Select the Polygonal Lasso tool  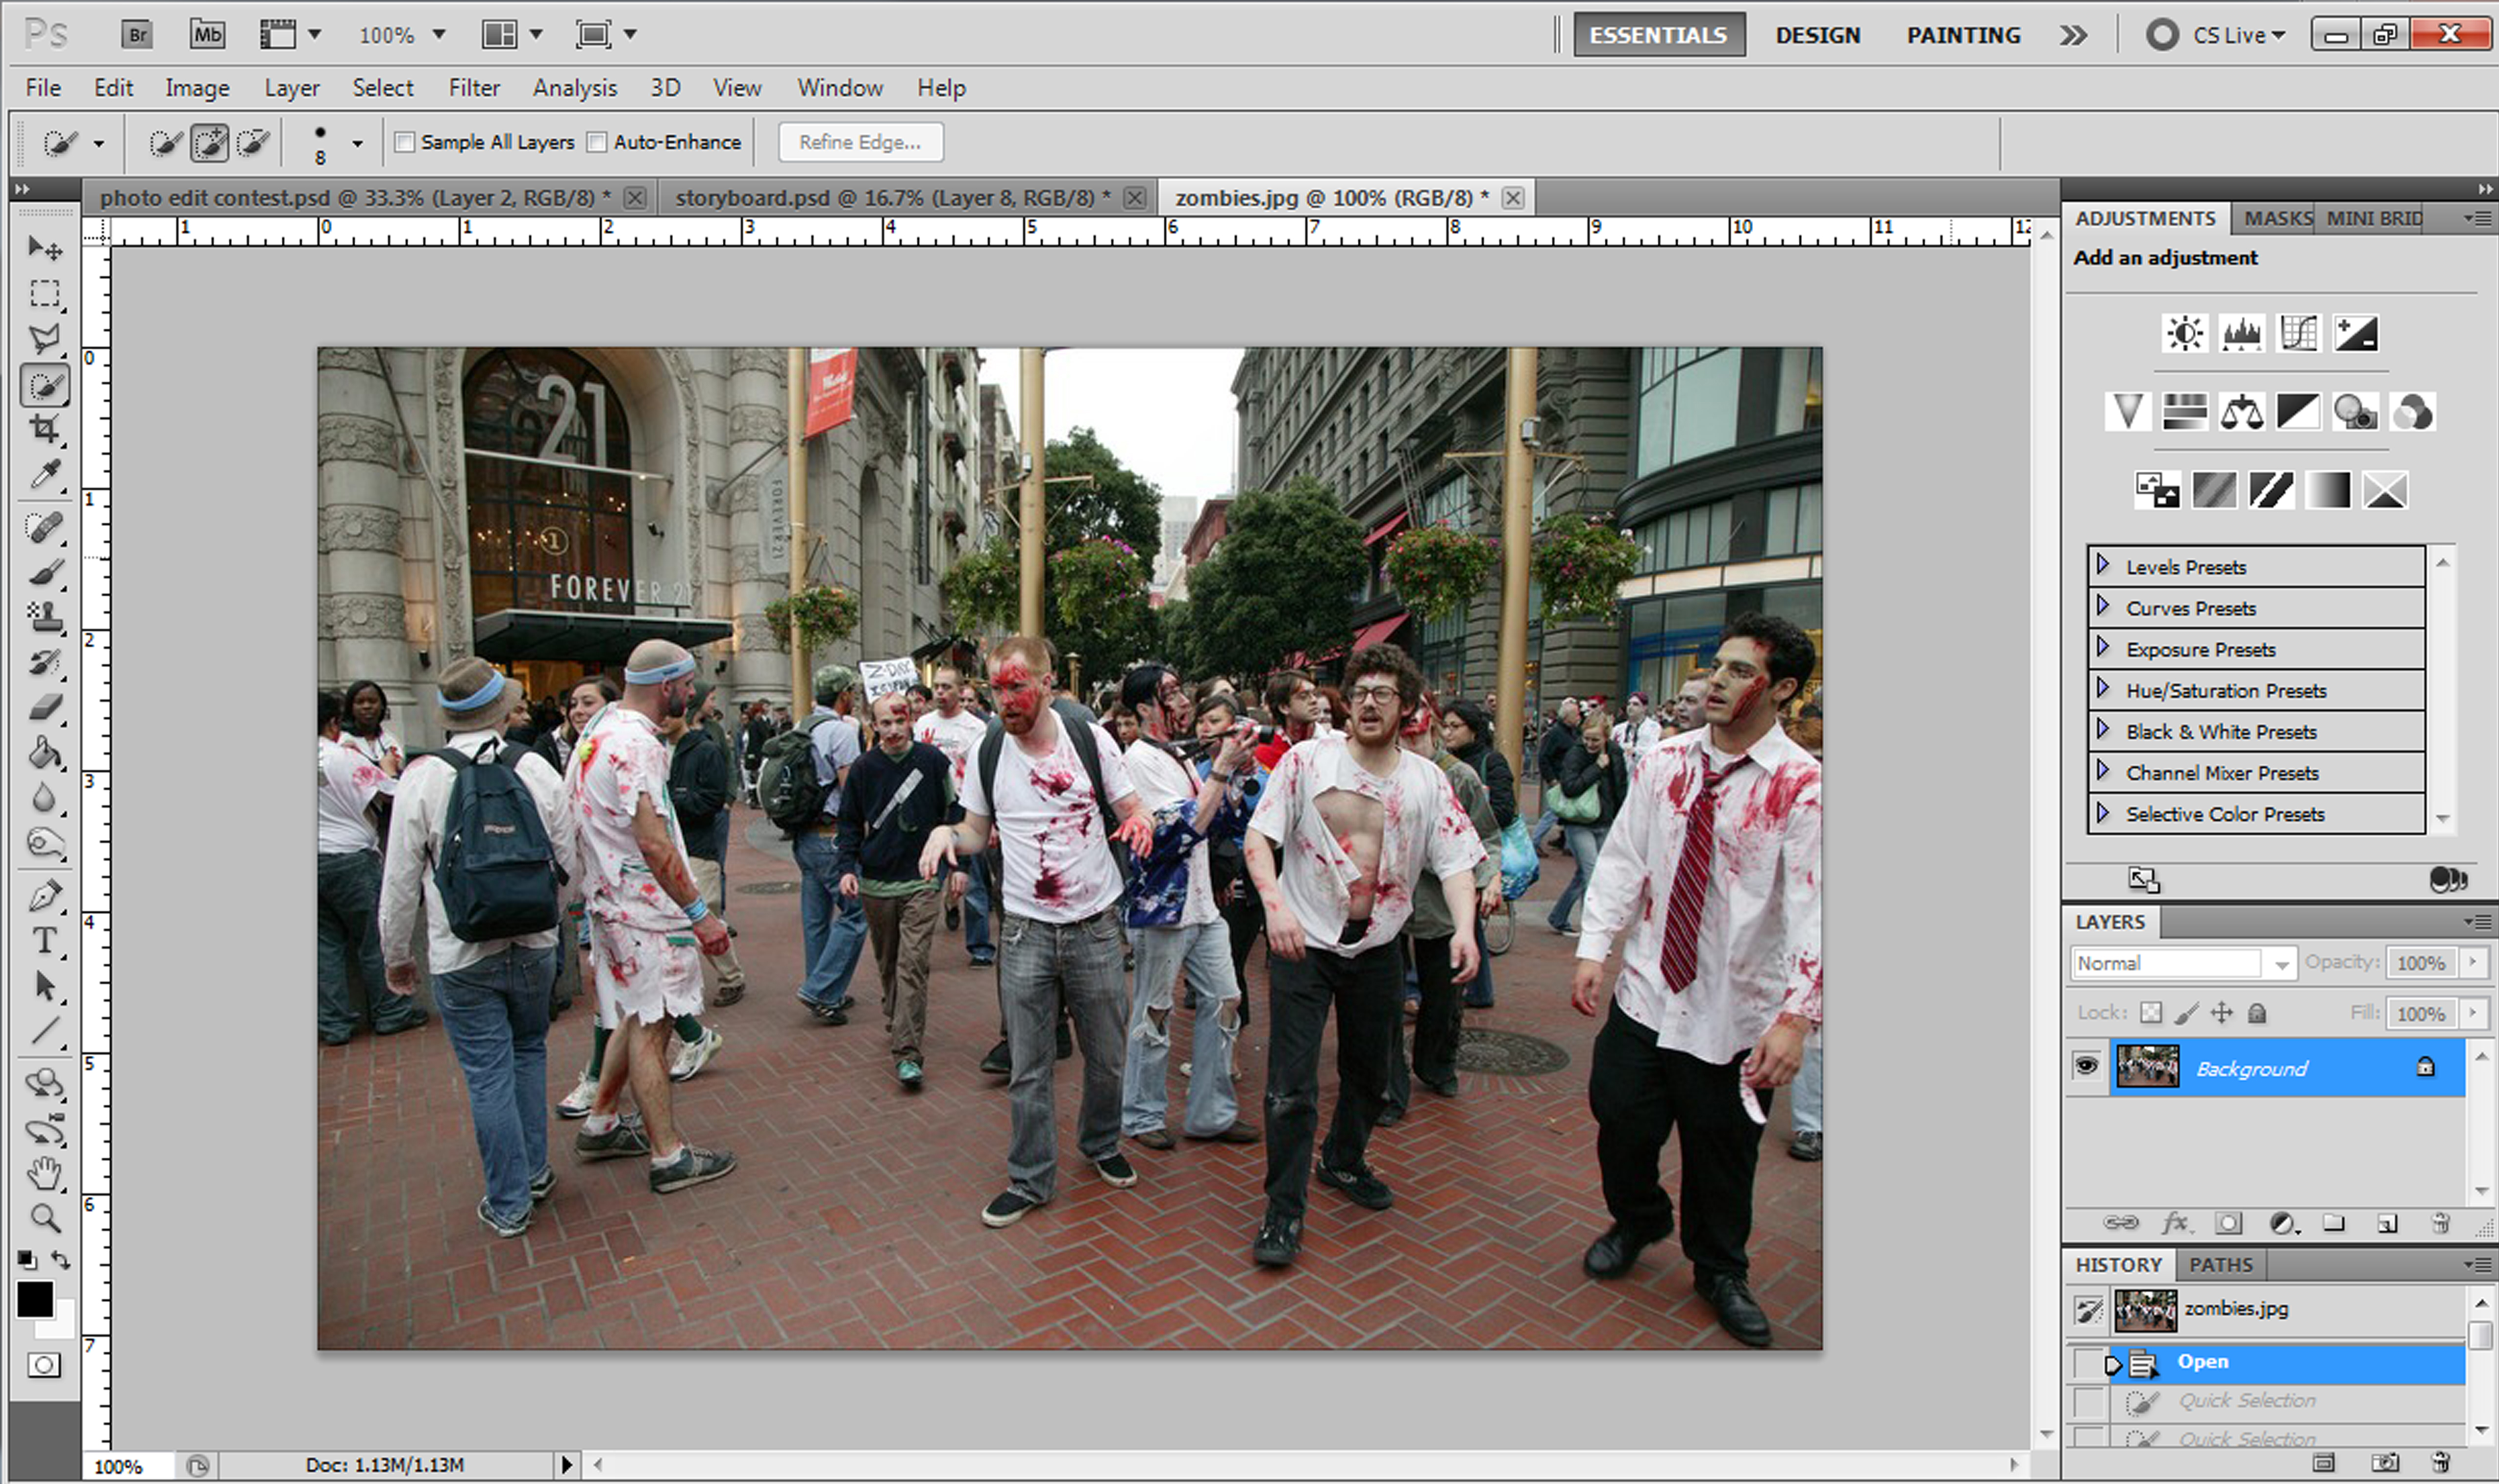pyautogui.click(x=45, y=339)
